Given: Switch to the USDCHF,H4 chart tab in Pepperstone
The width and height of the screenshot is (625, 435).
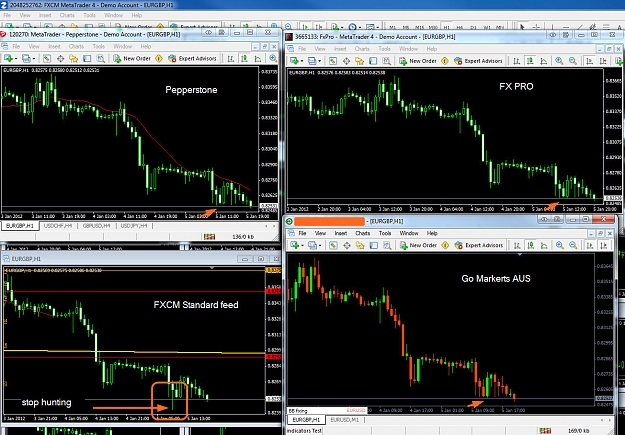Looking at the screenshot, I should tap(58, 226).
